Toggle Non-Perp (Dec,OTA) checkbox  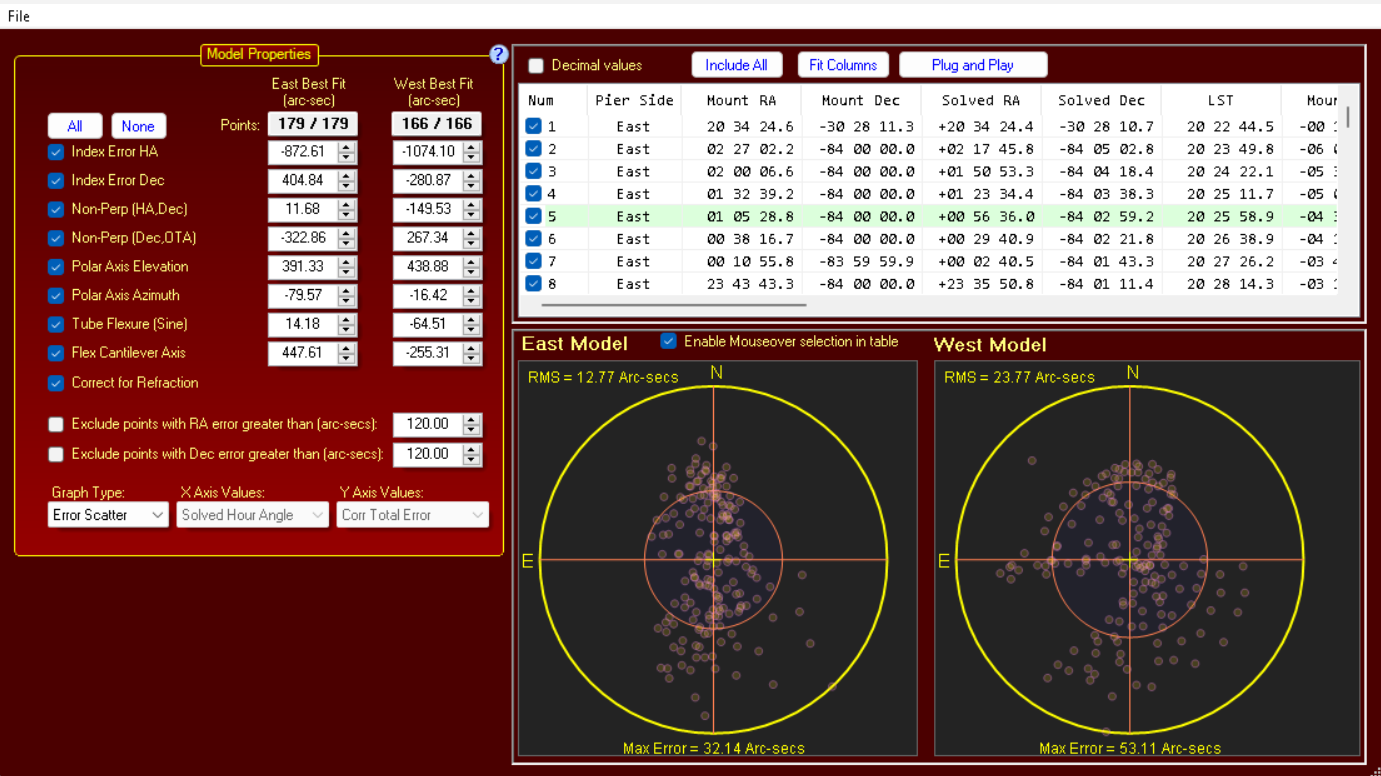[x=56, y=238]
